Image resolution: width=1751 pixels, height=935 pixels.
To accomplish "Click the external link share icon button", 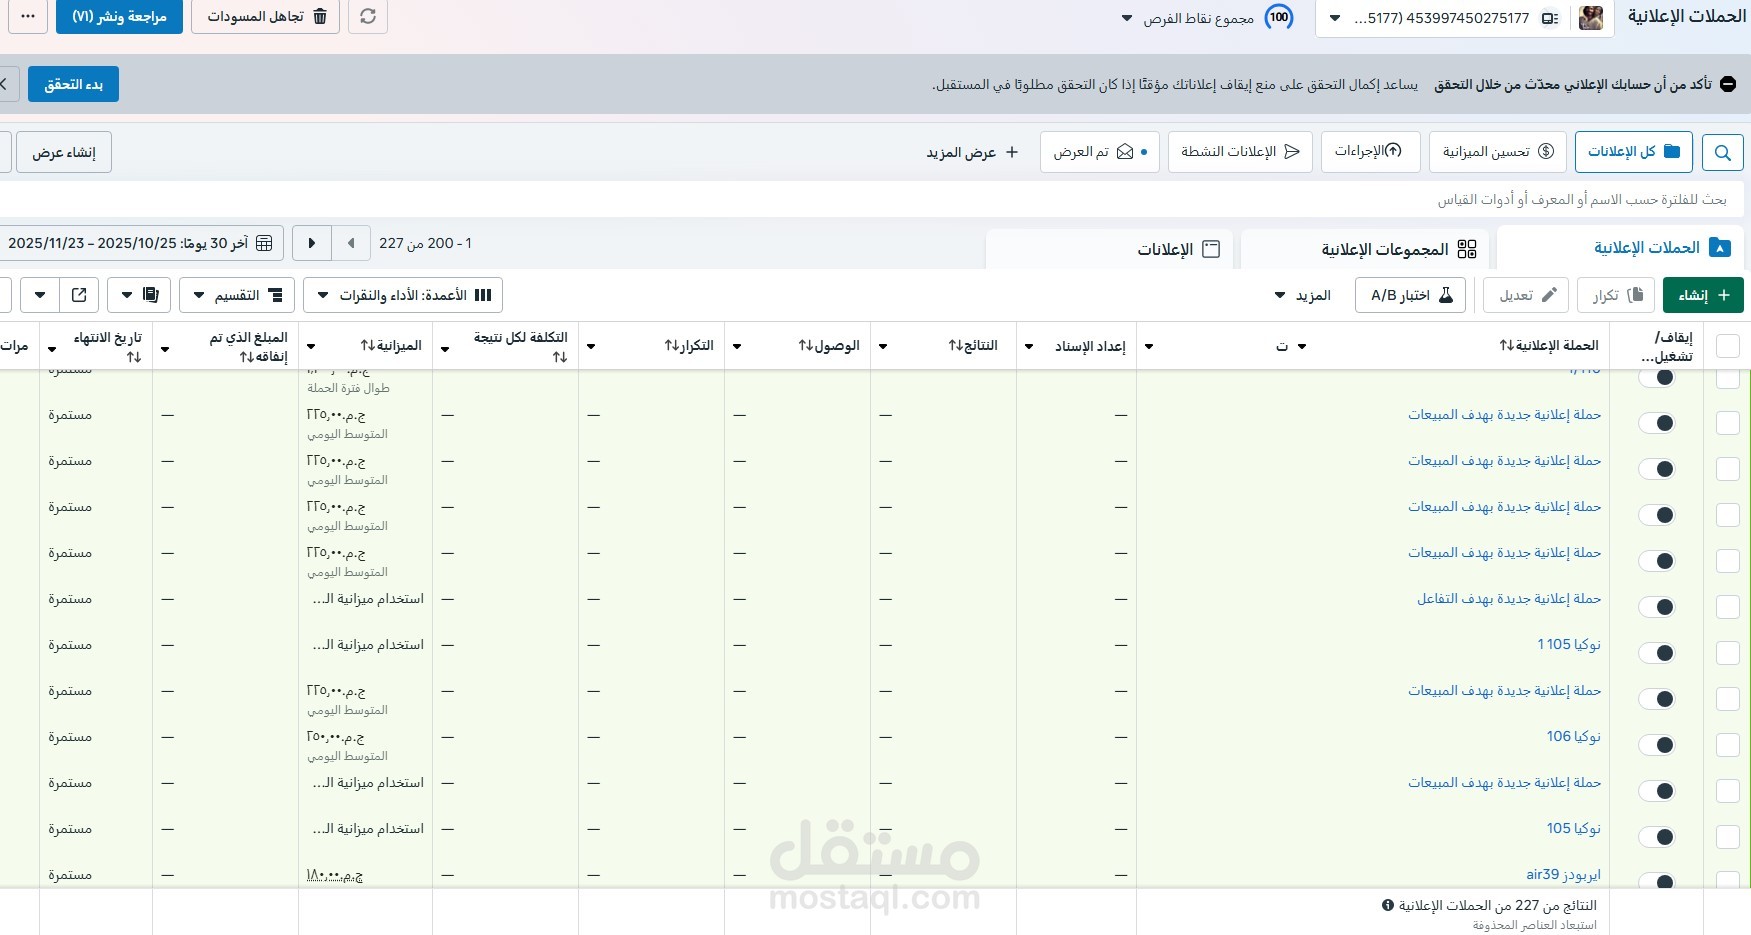I will tap(79, 295).
